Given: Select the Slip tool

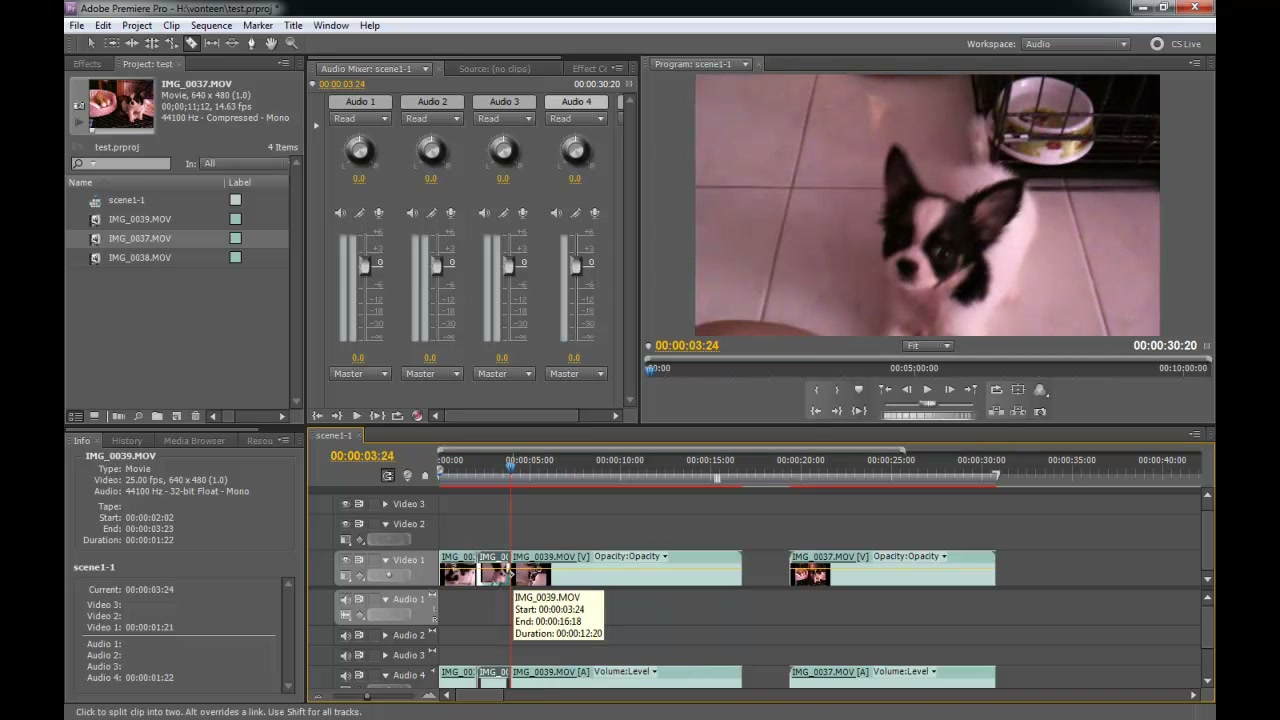Looking at the screenshot, I should (211, 43).
